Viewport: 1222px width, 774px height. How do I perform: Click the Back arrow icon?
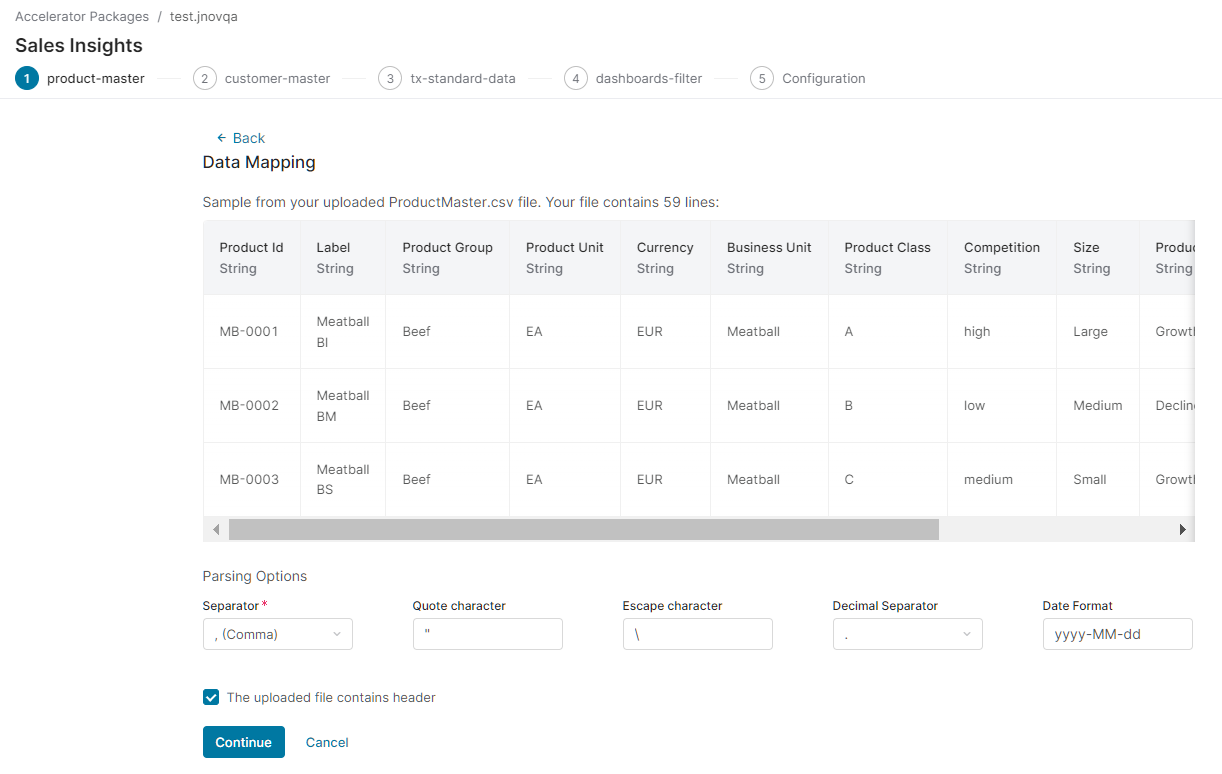click(222, 138)
